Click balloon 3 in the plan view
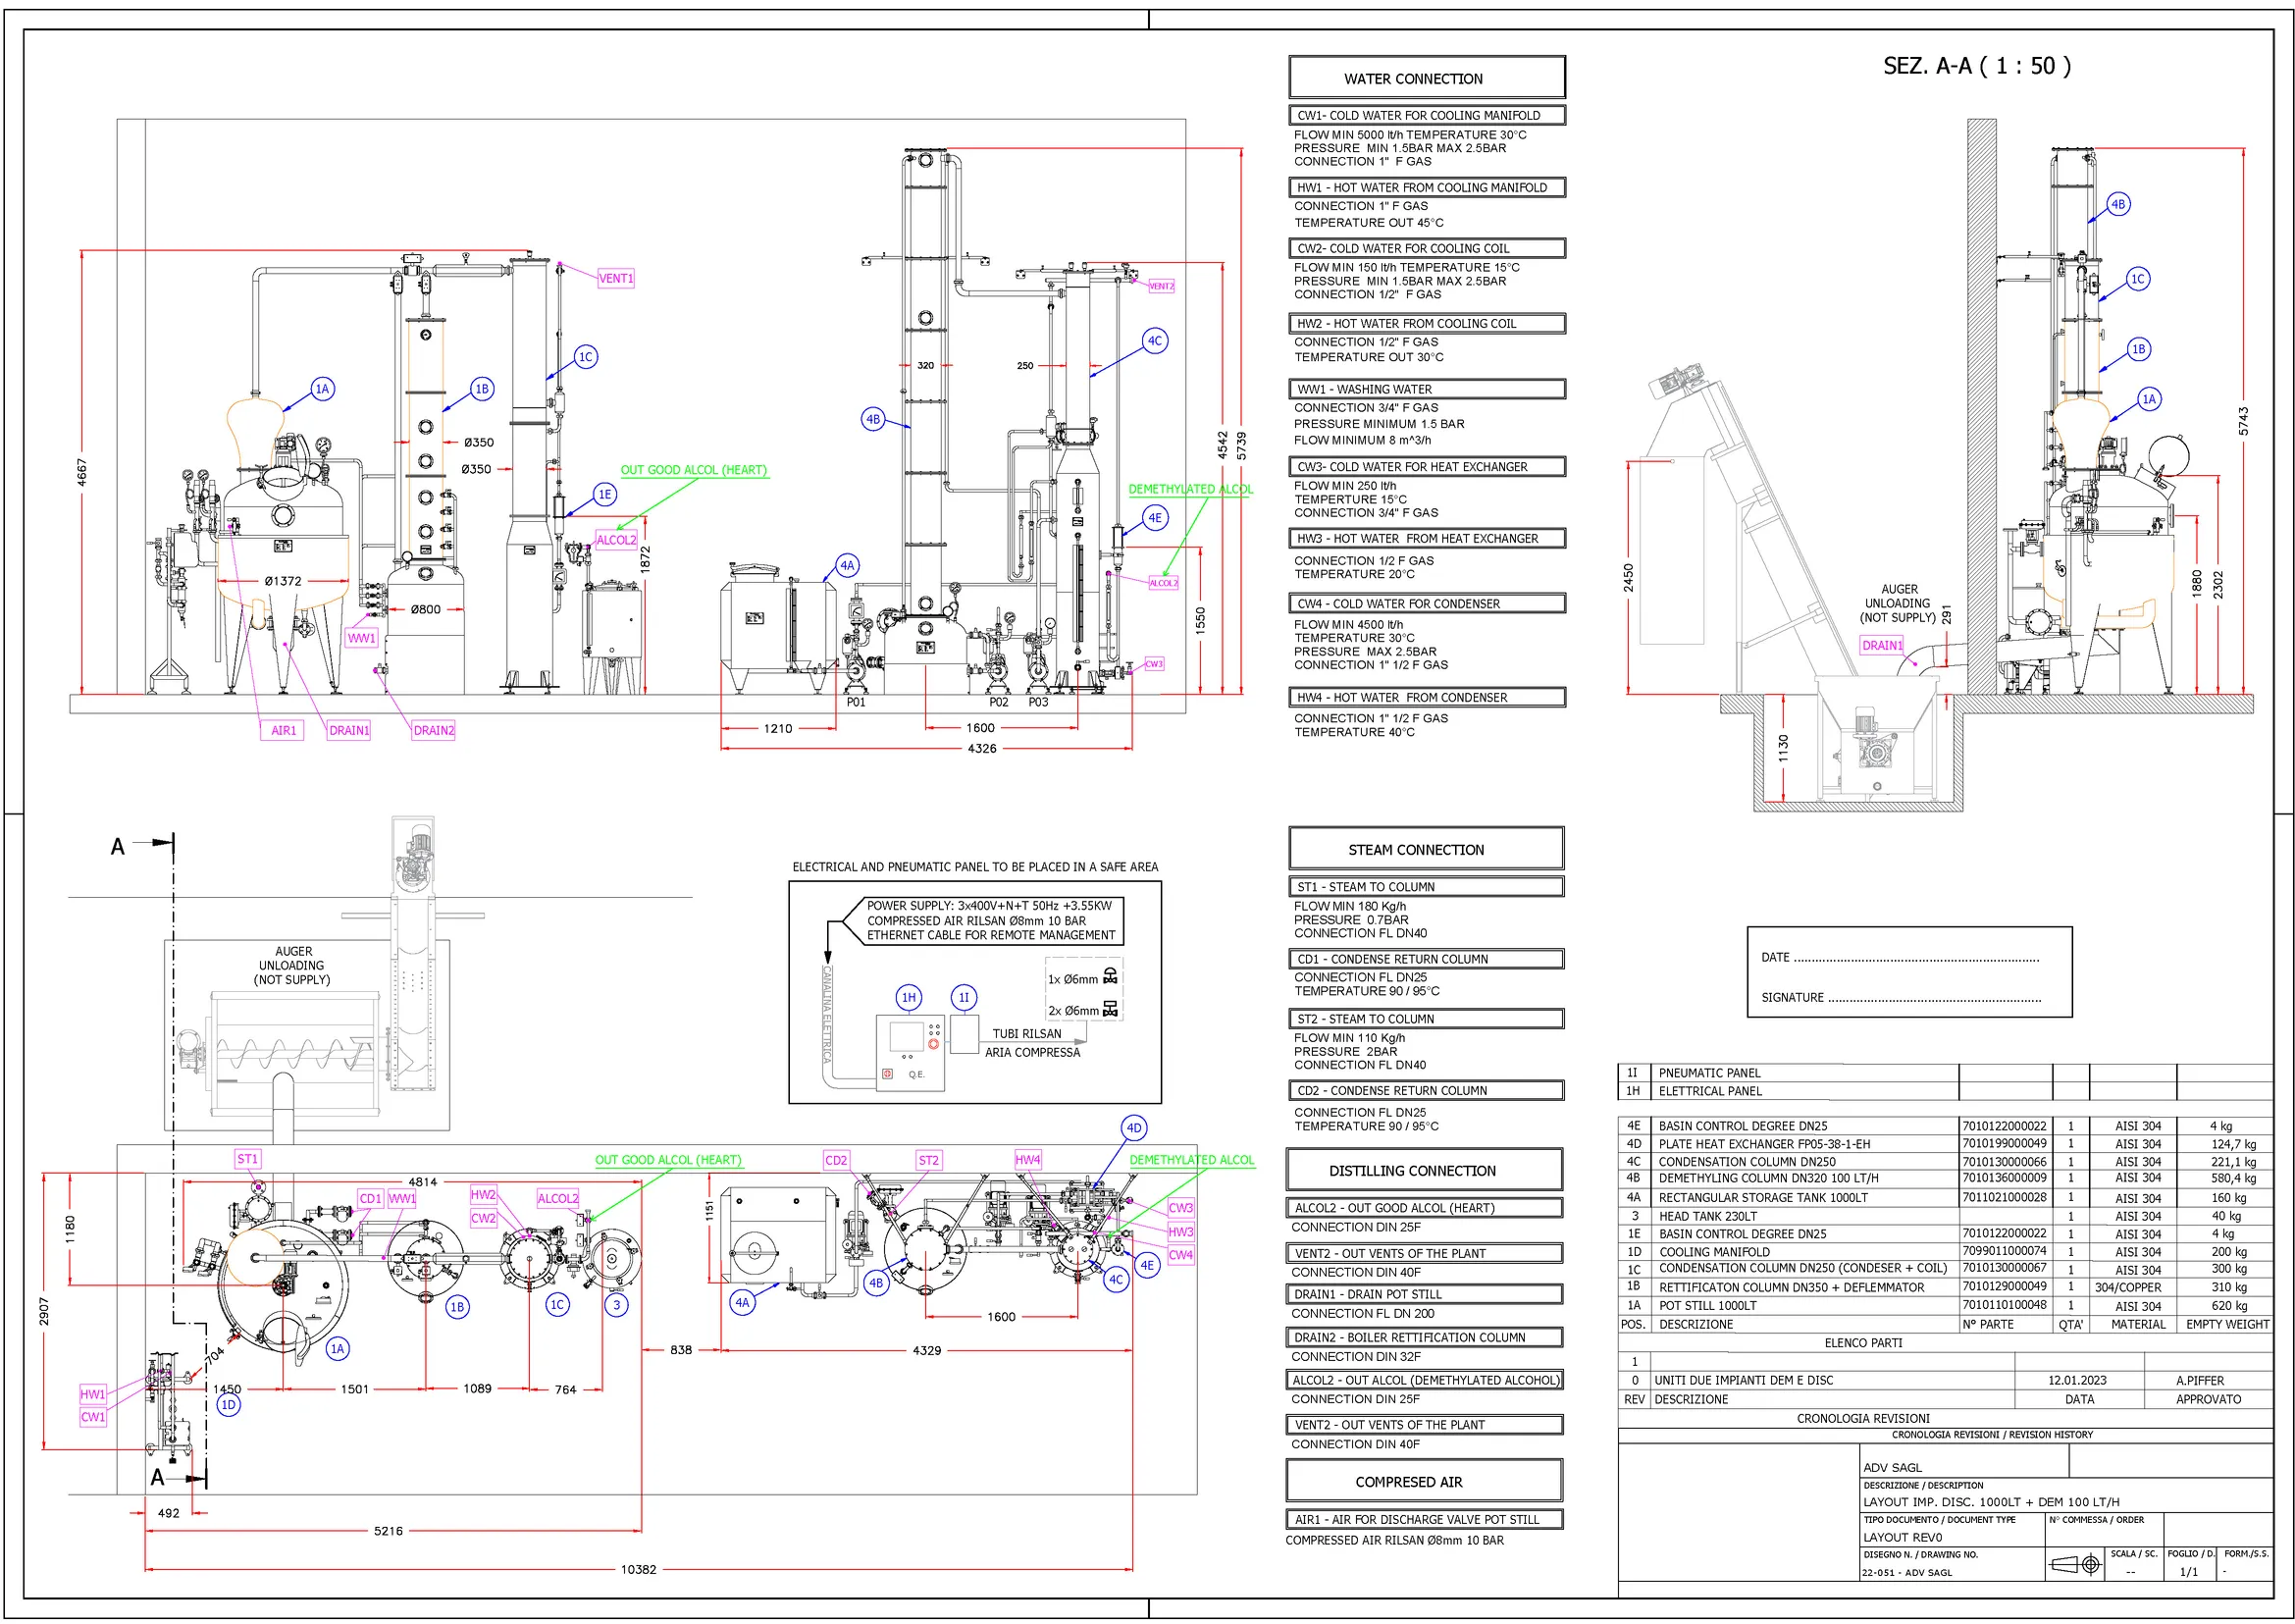Image resolution: width=2295 pixels, height=1624 pixels. pos(617,1305)
